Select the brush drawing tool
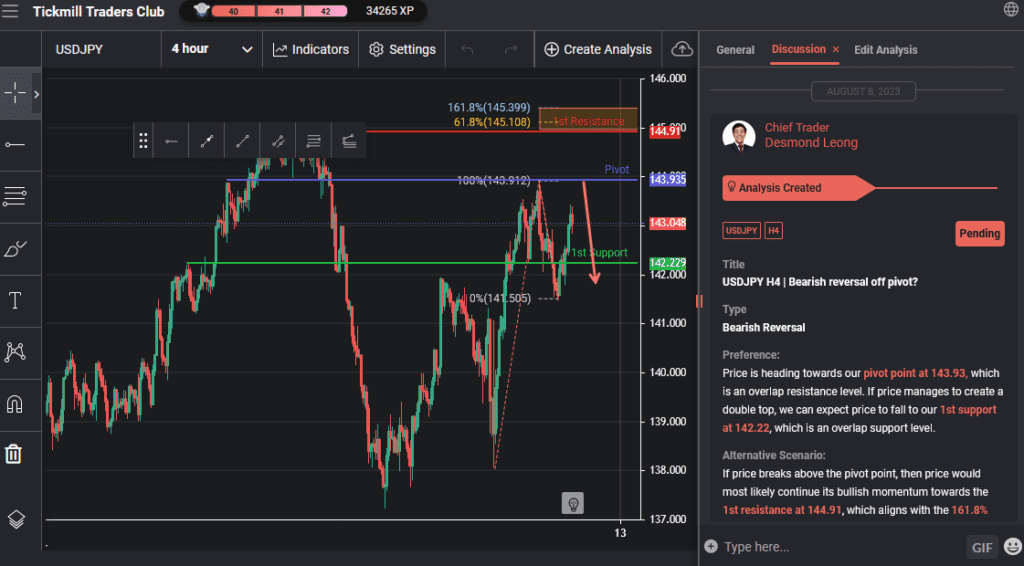1024x566 pixels. [15, 248]
